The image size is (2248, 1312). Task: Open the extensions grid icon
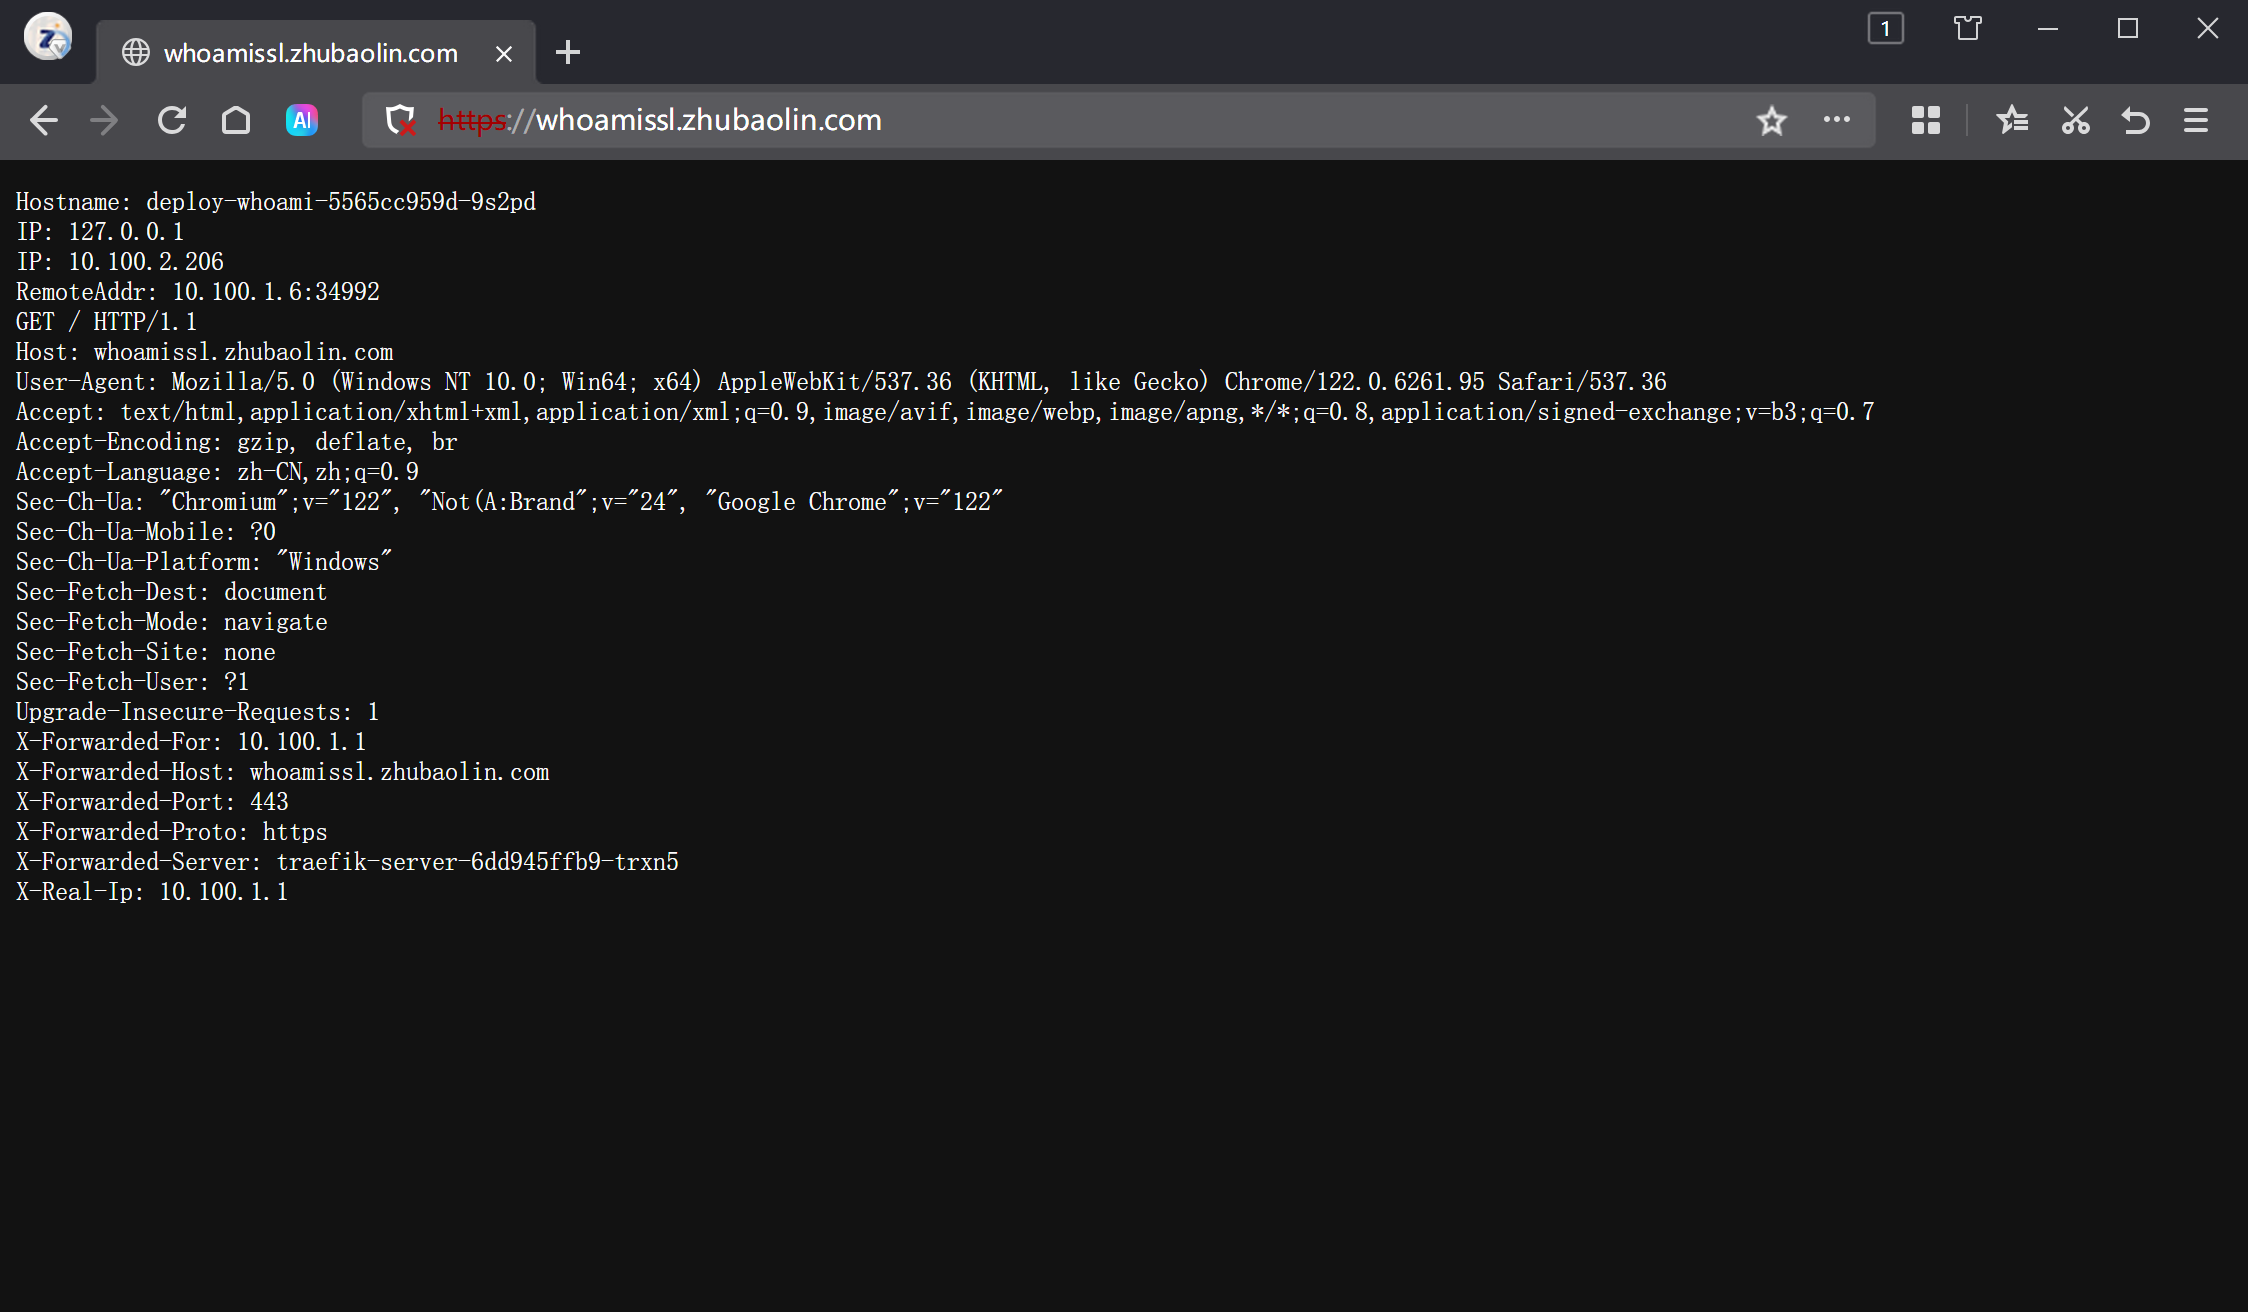pyautogui.click(x=1925, y=121)
